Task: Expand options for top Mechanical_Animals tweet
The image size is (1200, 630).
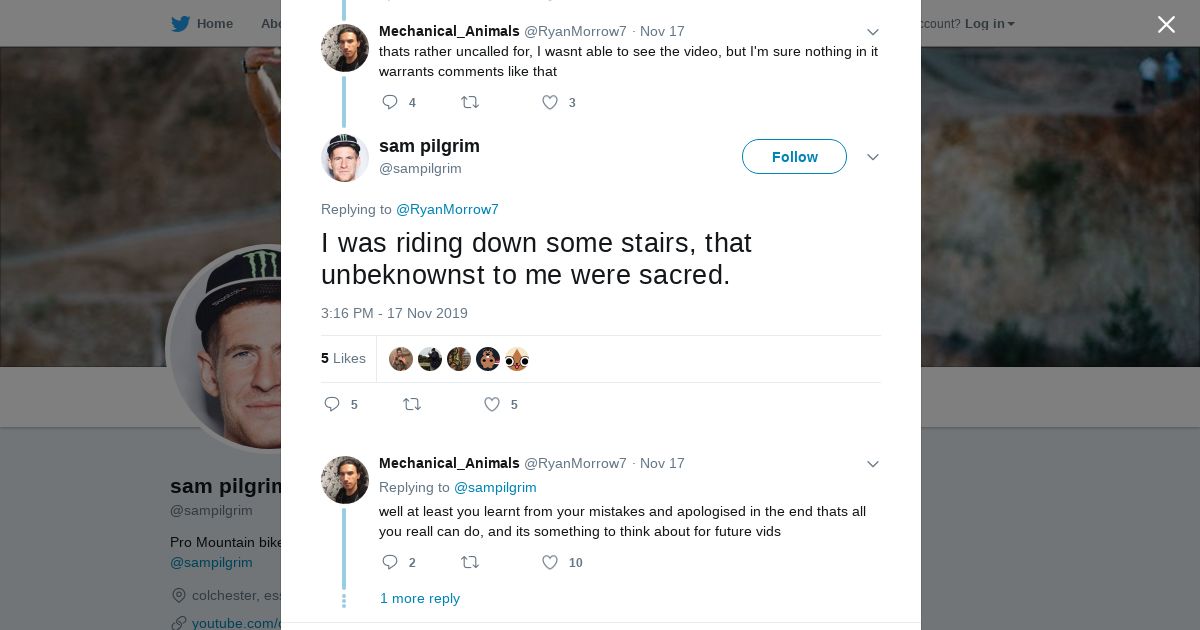Action: click(872, 32)
